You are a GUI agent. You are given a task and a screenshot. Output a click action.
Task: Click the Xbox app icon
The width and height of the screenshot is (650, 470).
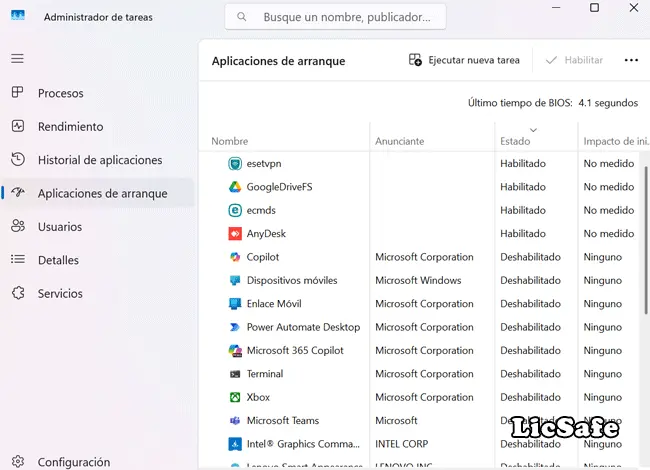coord(235,397)
